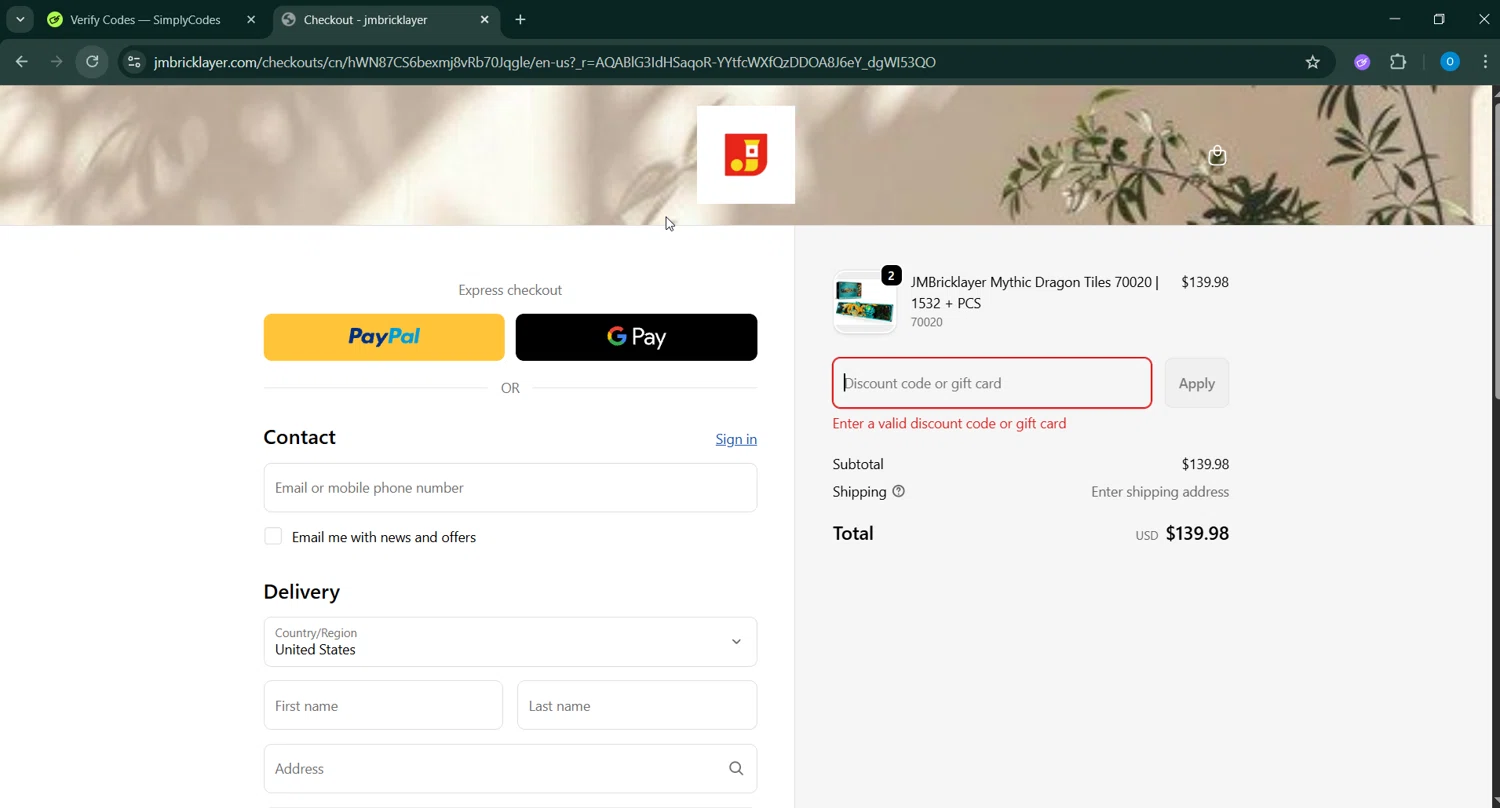Click the Contact heading
Viewport: 1500px width, 808px height.
[299, 437]
